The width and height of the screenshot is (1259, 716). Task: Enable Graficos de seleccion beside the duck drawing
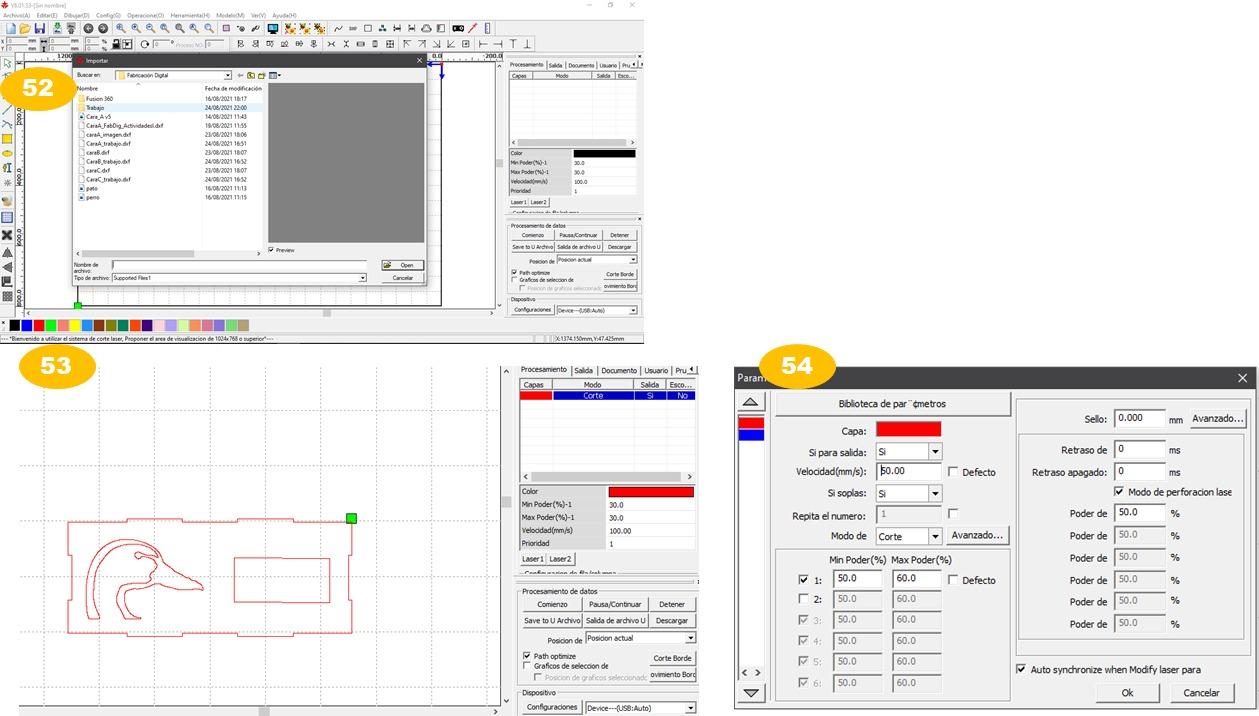point(527,666)
